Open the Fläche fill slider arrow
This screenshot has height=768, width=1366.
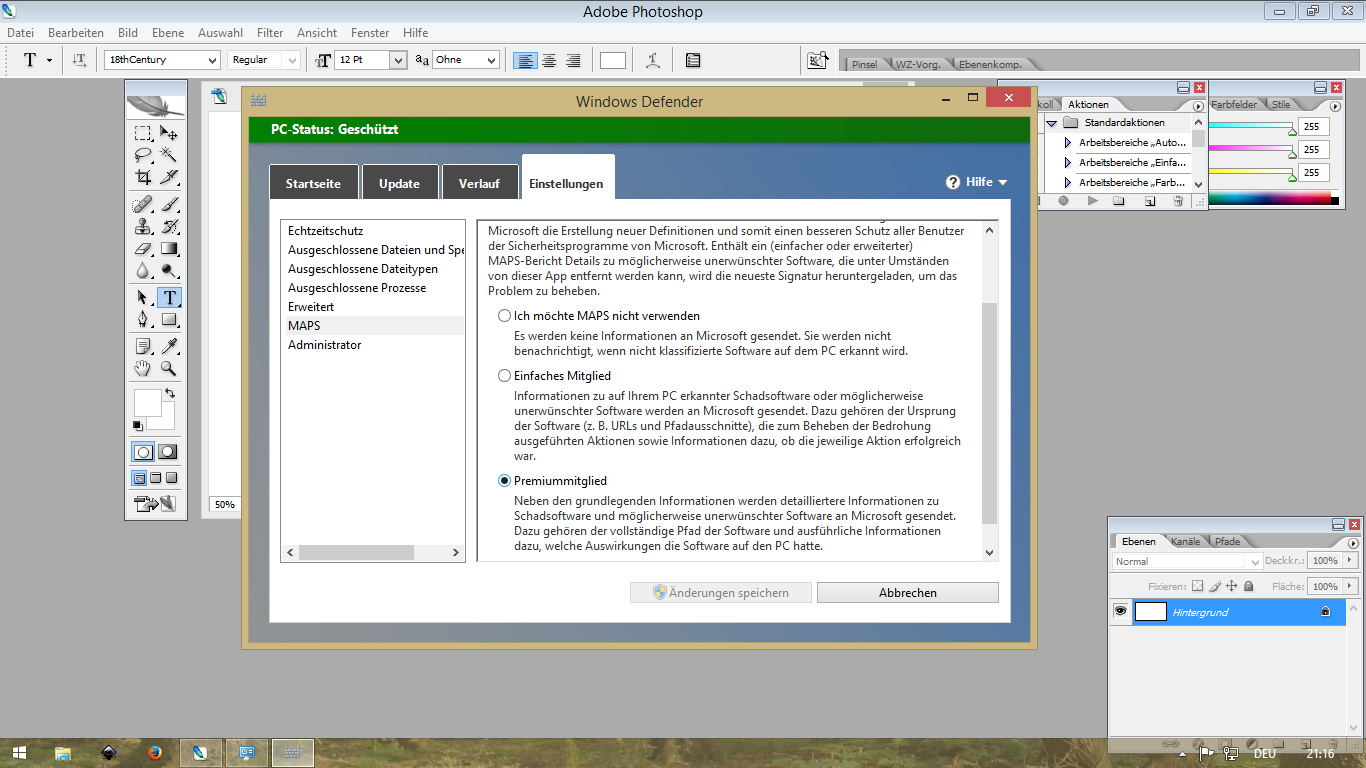1351,586
